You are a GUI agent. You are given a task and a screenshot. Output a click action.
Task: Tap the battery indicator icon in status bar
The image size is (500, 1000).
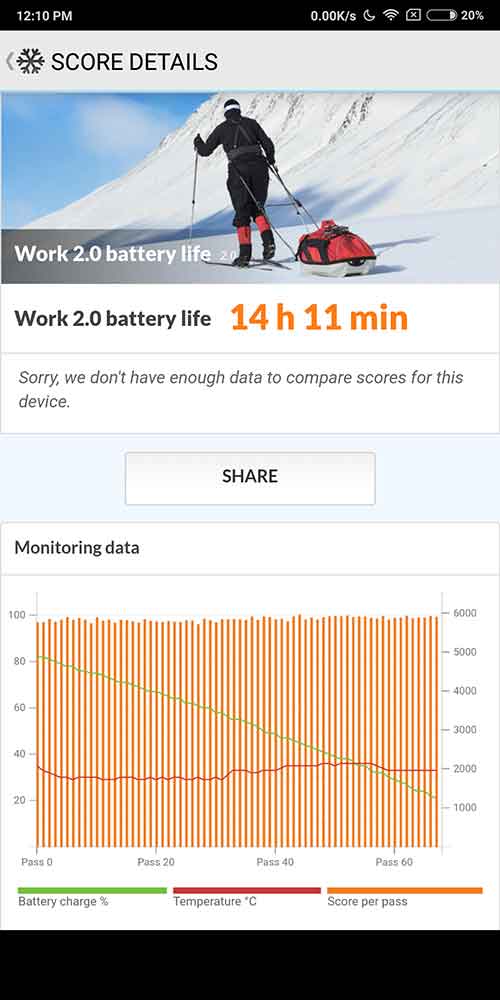pyautogui.click(x=441, y=15)
